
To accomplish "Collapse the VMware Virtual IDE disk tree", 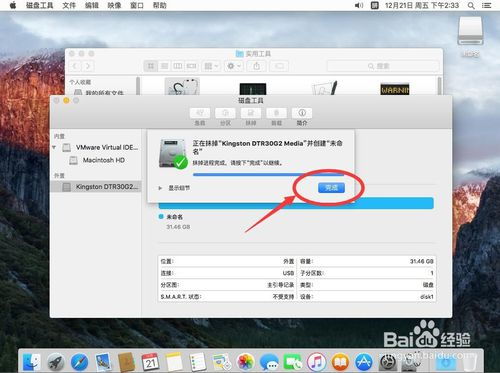I will [54, 147].
